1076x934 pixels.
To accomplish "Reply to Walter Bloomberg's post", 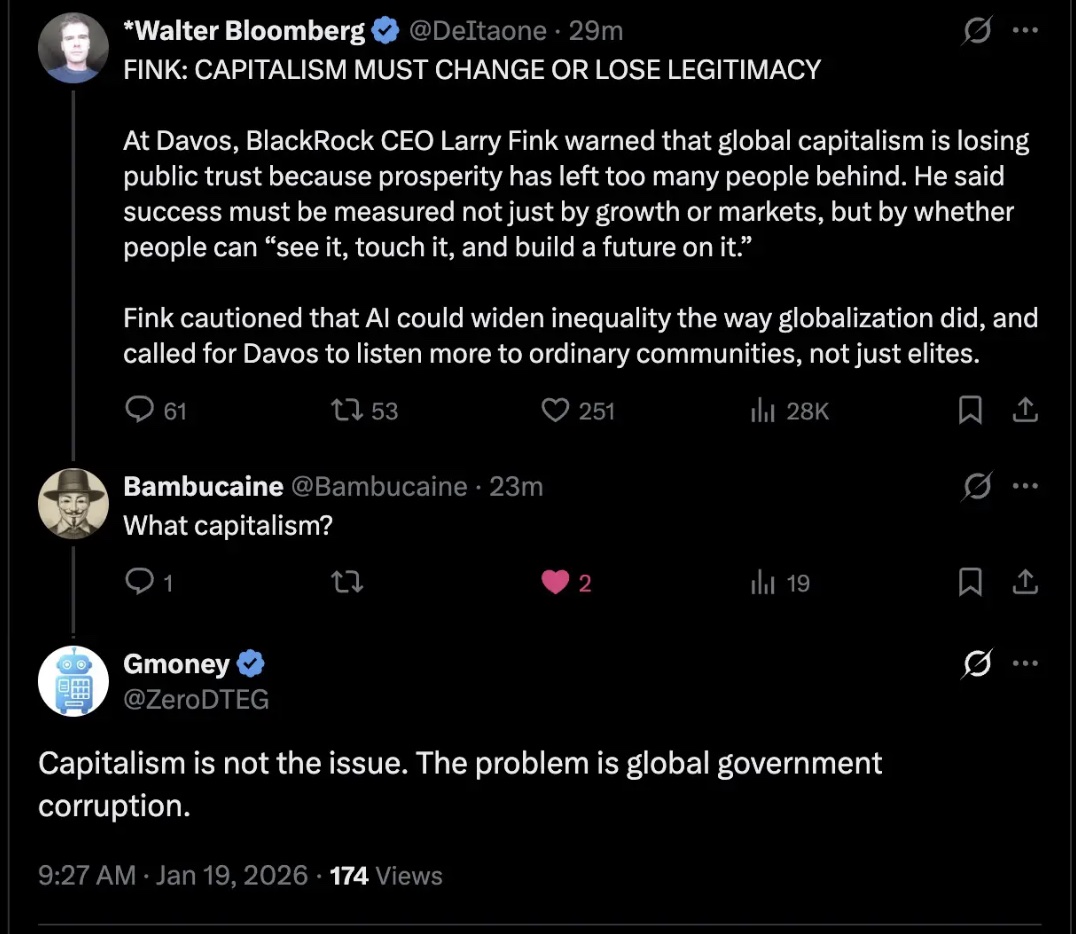I will [x=139, y=411].
